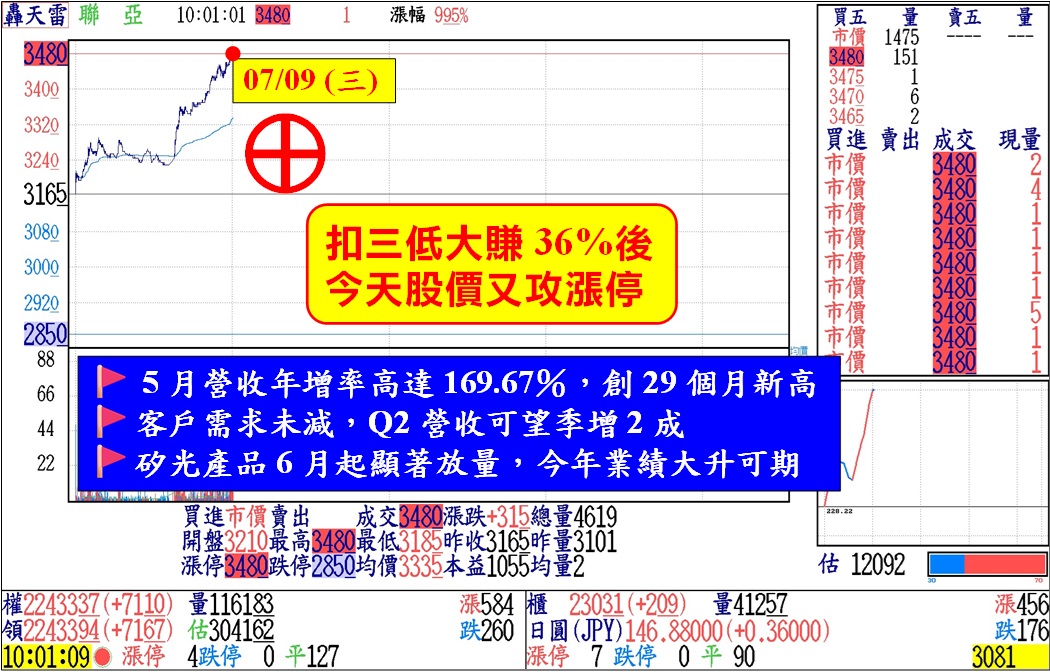The height and width of the screenshot is (672, 1050).
Task: Click the 漲幅 label in header
Action: point(409,15)
